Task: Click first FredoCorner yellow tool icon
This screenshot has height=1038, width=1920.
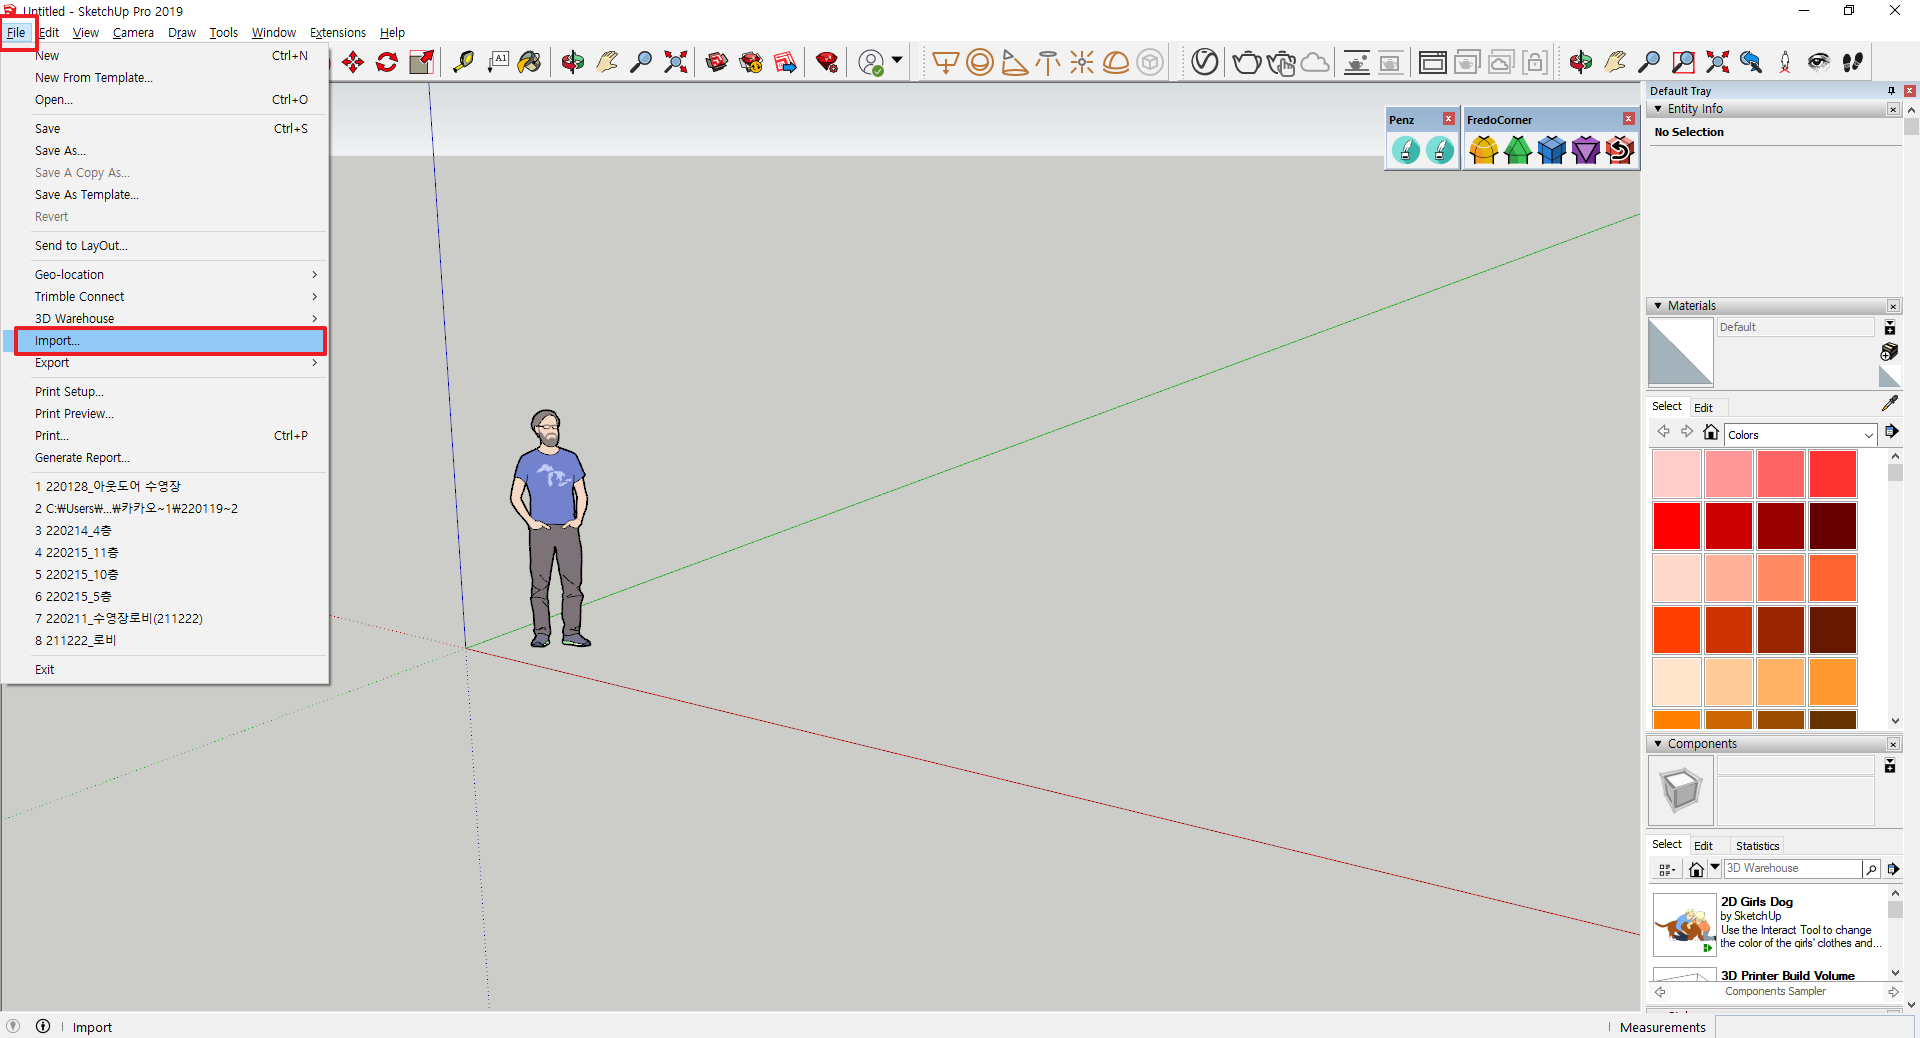Action: click(1484, 150)
